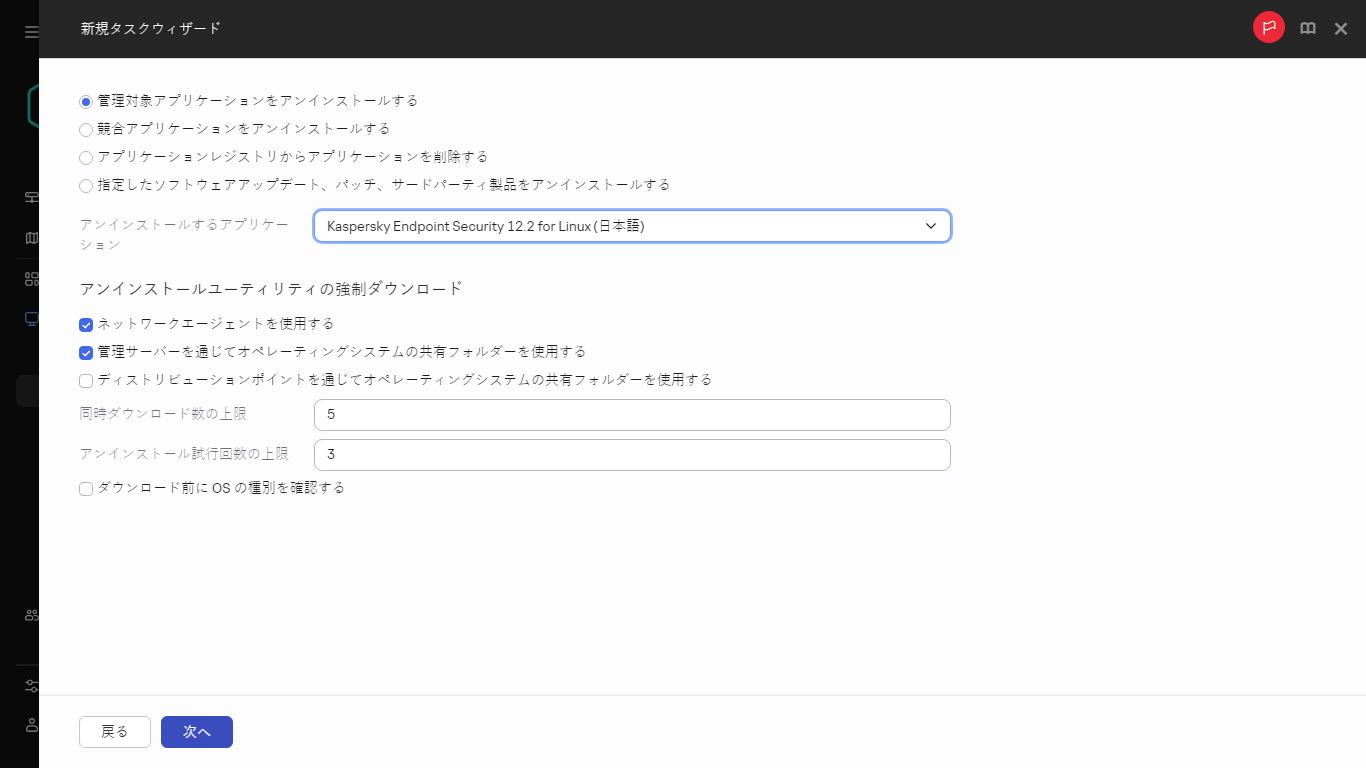Open notifications via the red flag icon
The height and width of the screenshot is (768, 1366).
[1268, 27]
